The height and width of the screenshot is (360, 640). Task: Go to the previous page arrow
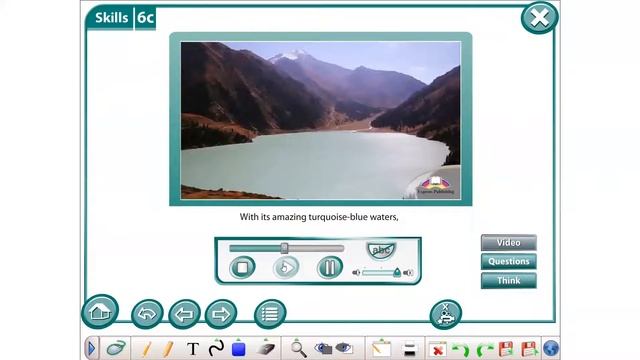[184, 314]
